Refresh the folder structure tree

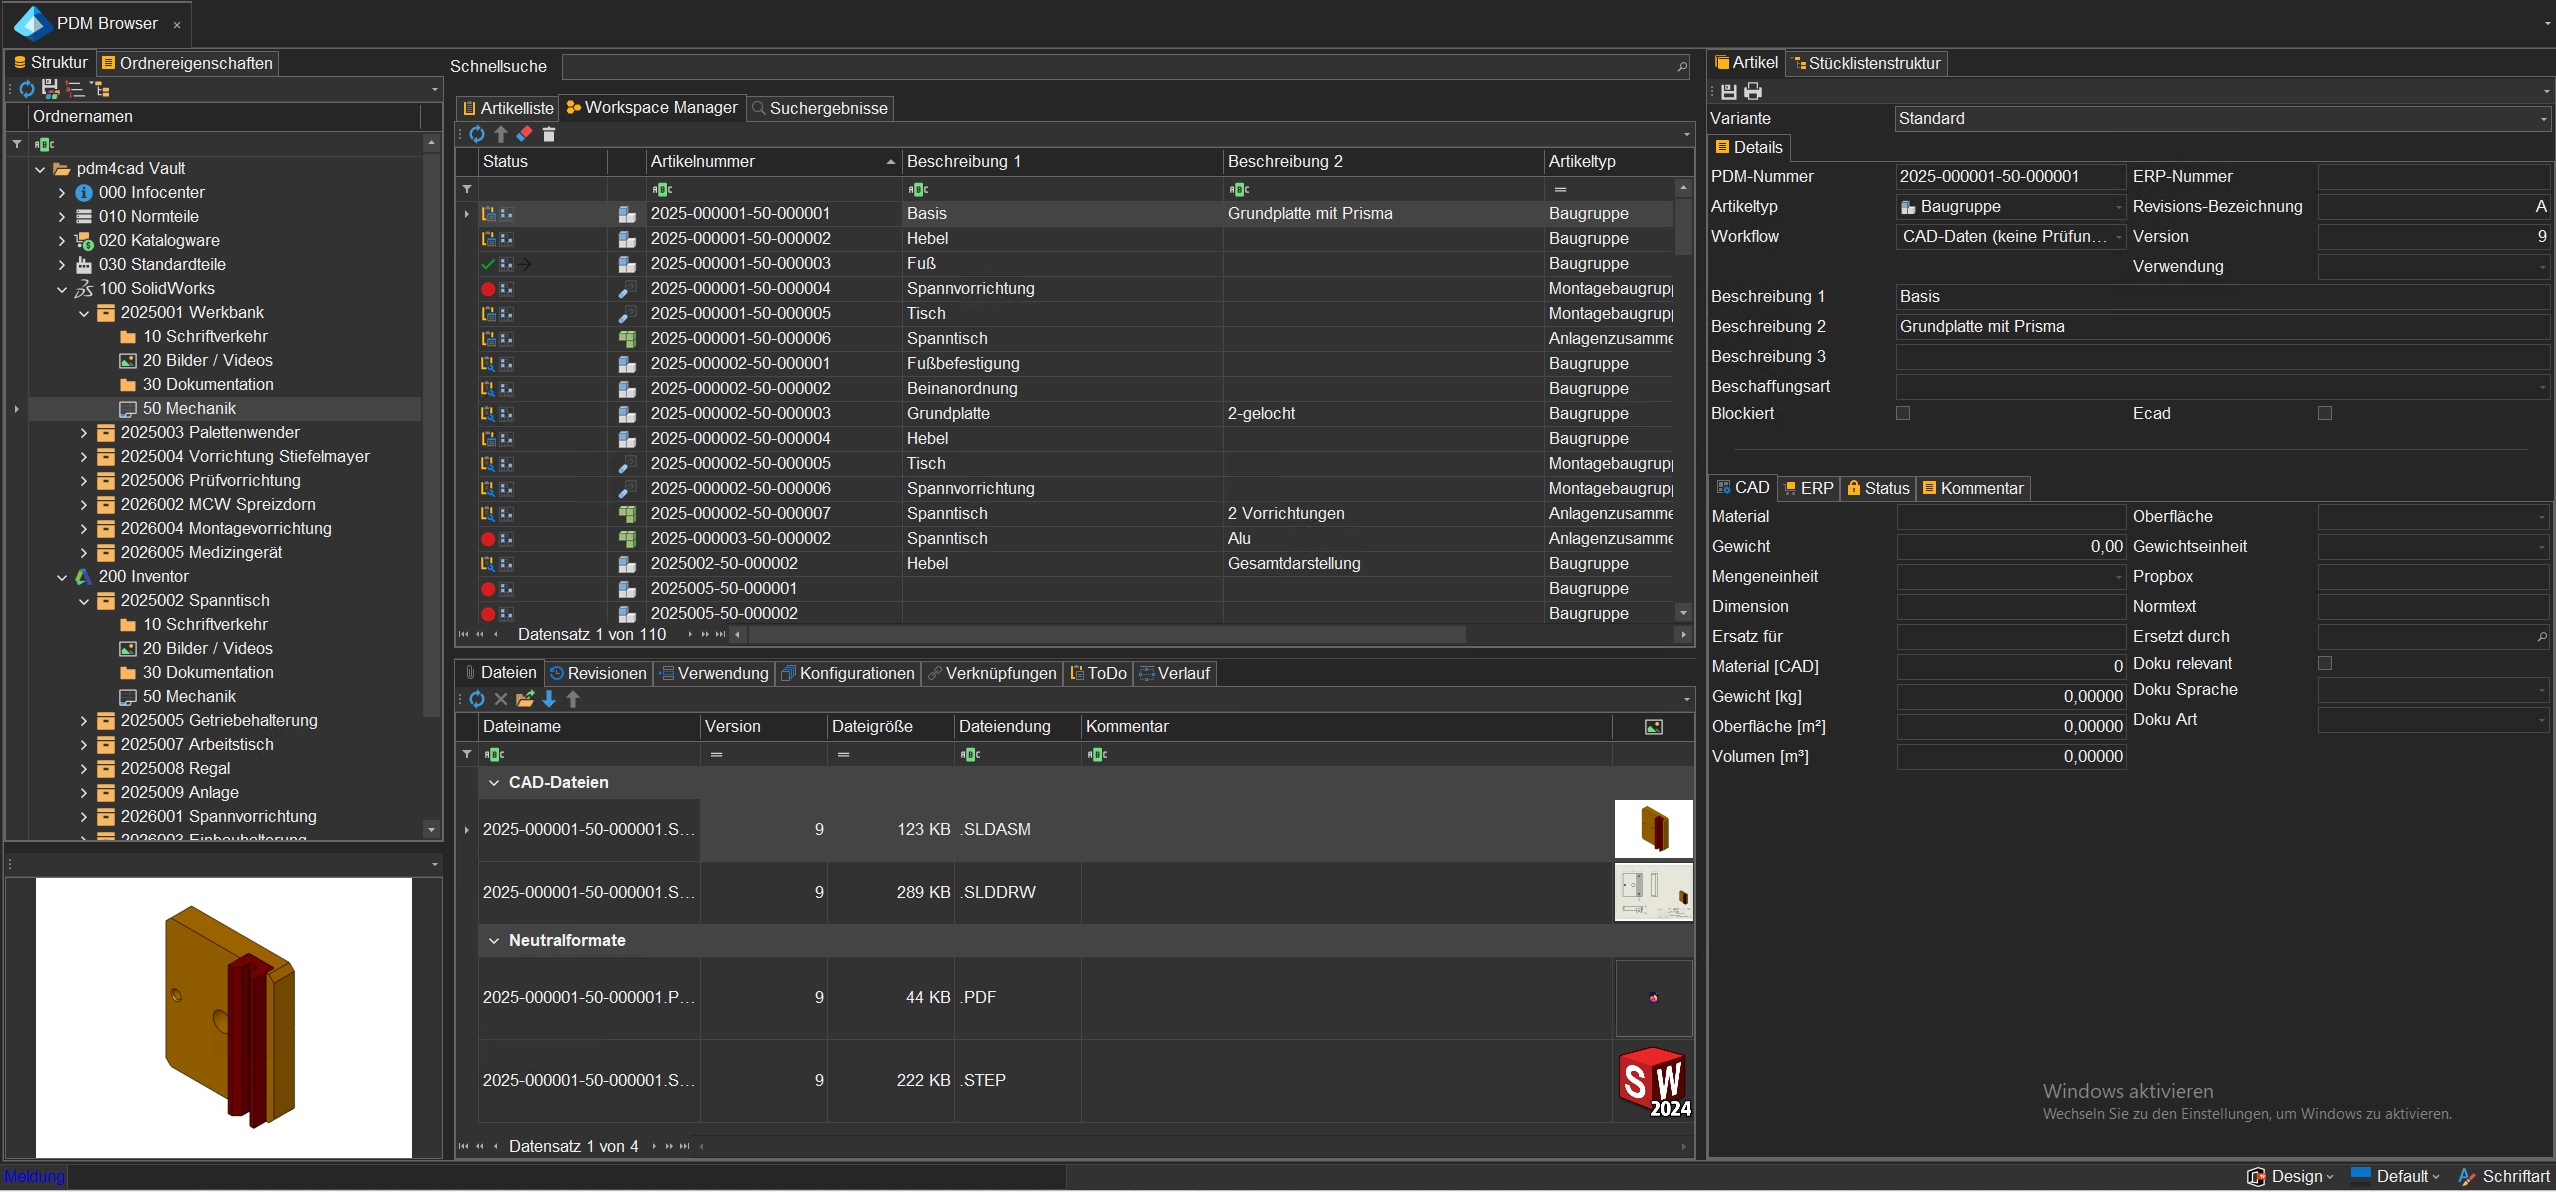(27, 89)
